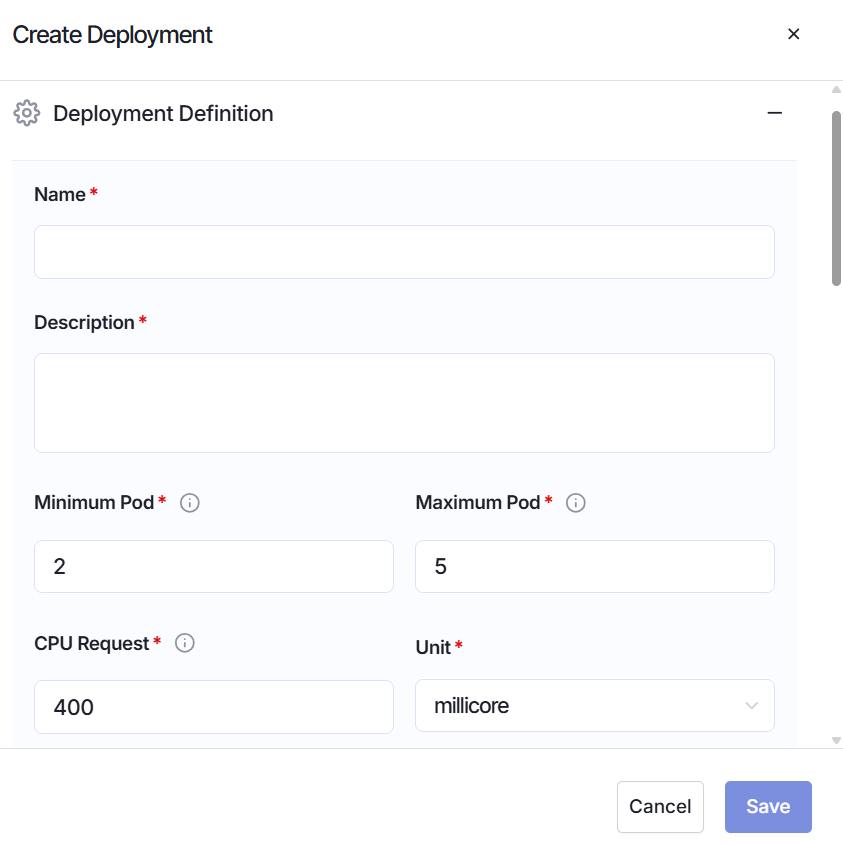This screenshot has height=844, width=843.
Task: Click the Deployment Definition gear icon
Action: 26,113
